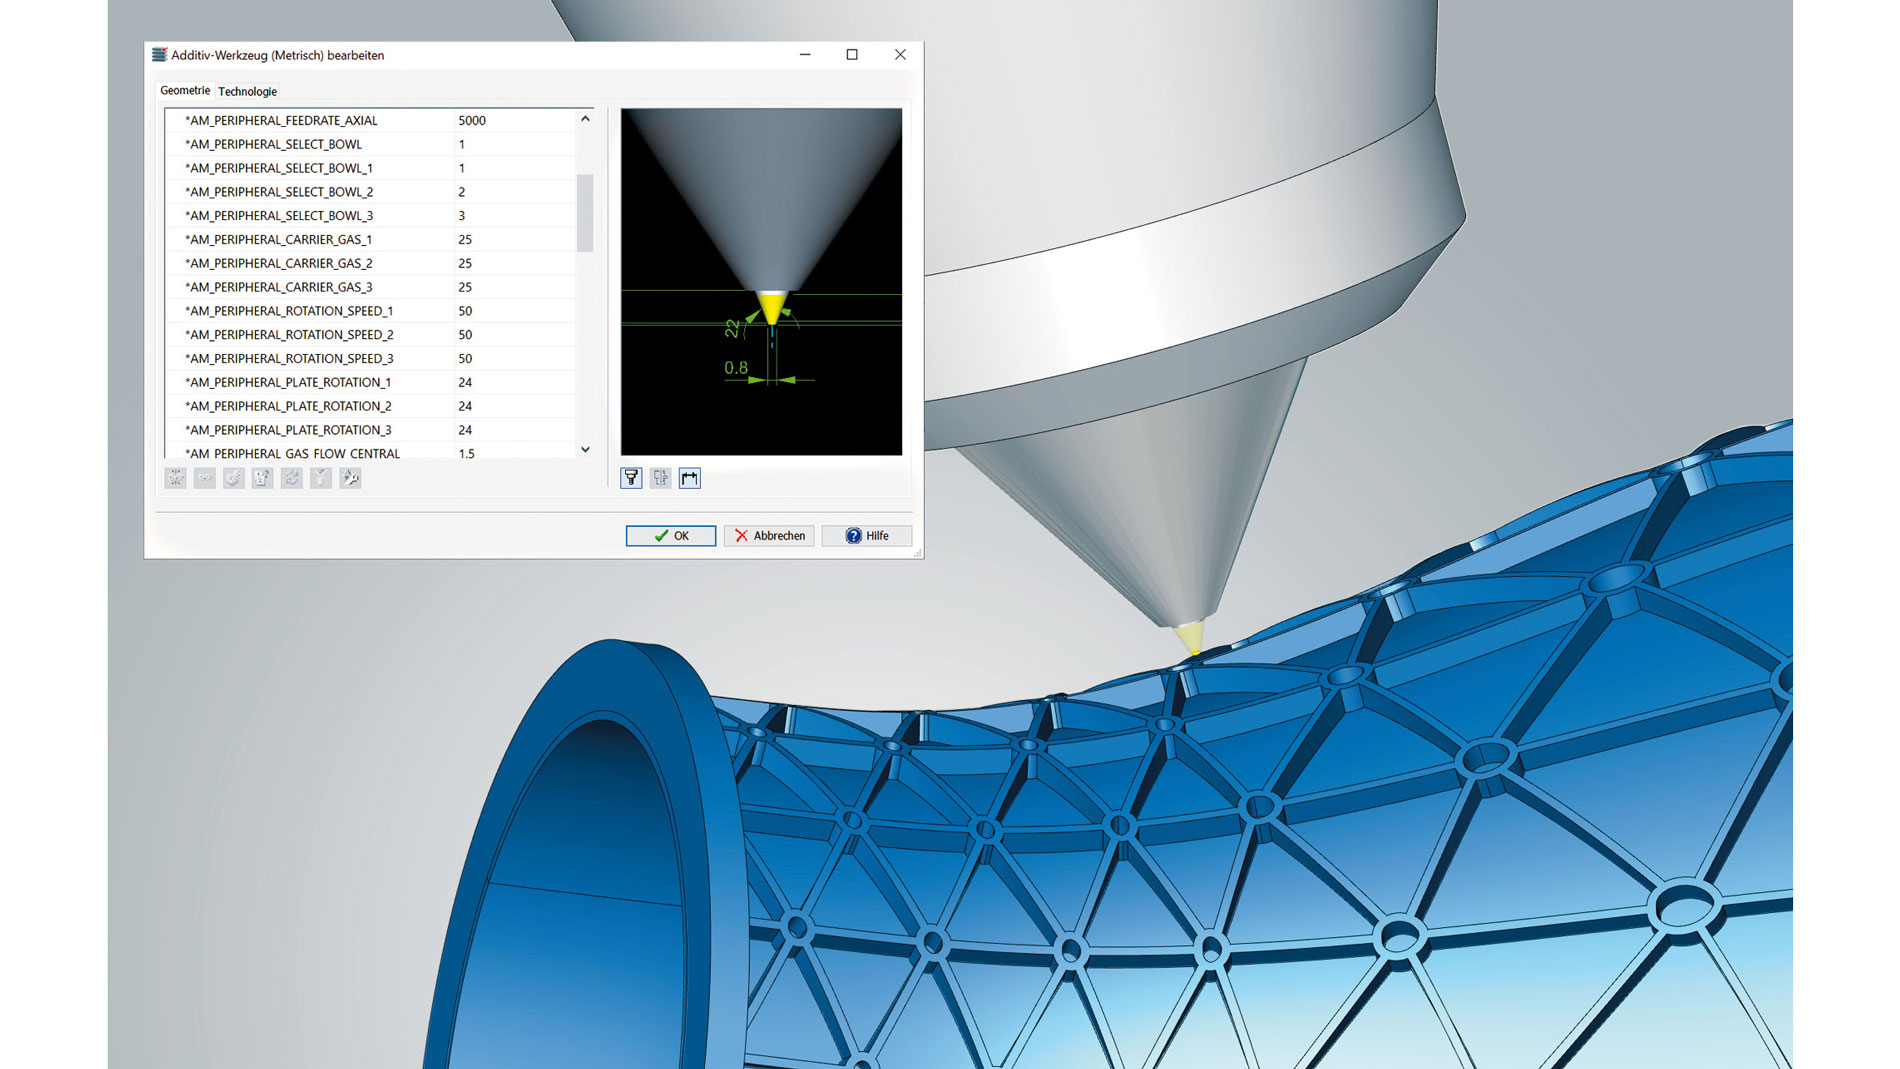Click the wrench tools icon below the parameter list
The image size is (1900, 1069).
coord(350,478)
